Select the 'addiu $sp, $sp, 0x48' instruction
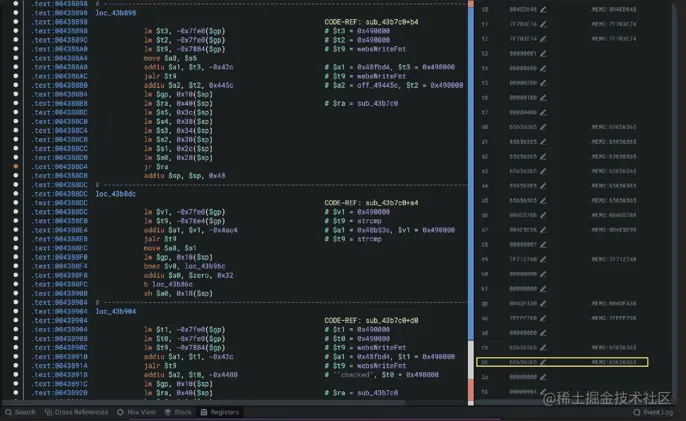 tap(184, 175)
